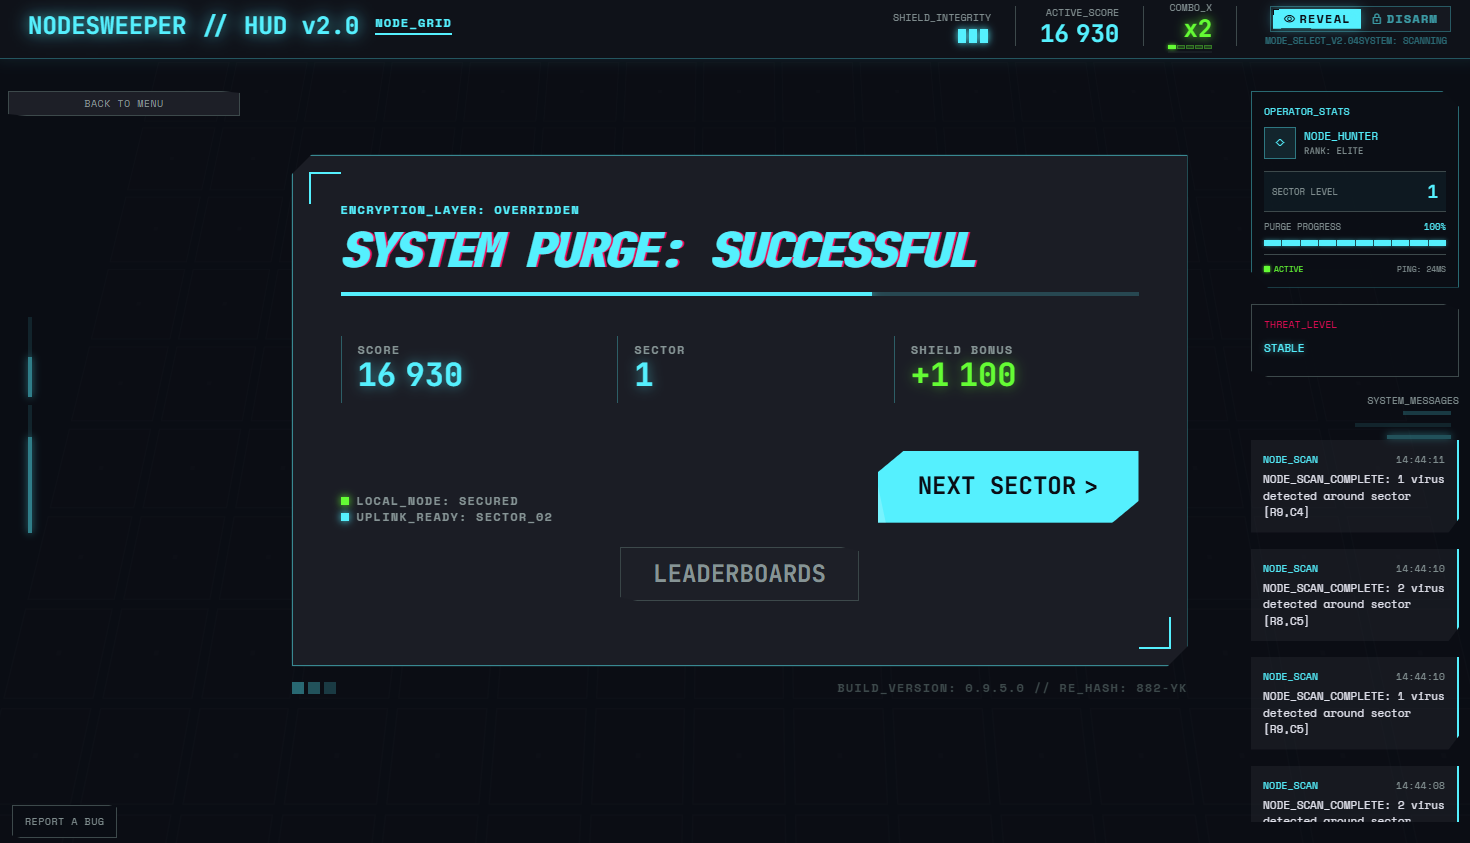The image size is (1470, 843).
Task: Click the SECTOR LEVEL row showing 1
Action: coord(1355,191)
